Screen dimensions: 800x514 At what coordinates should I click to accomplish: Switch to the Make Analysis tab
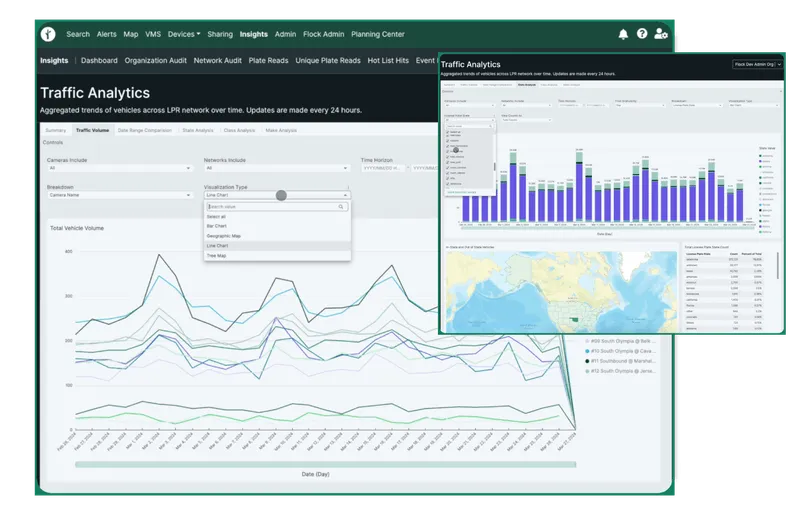[x=281, y=130]
